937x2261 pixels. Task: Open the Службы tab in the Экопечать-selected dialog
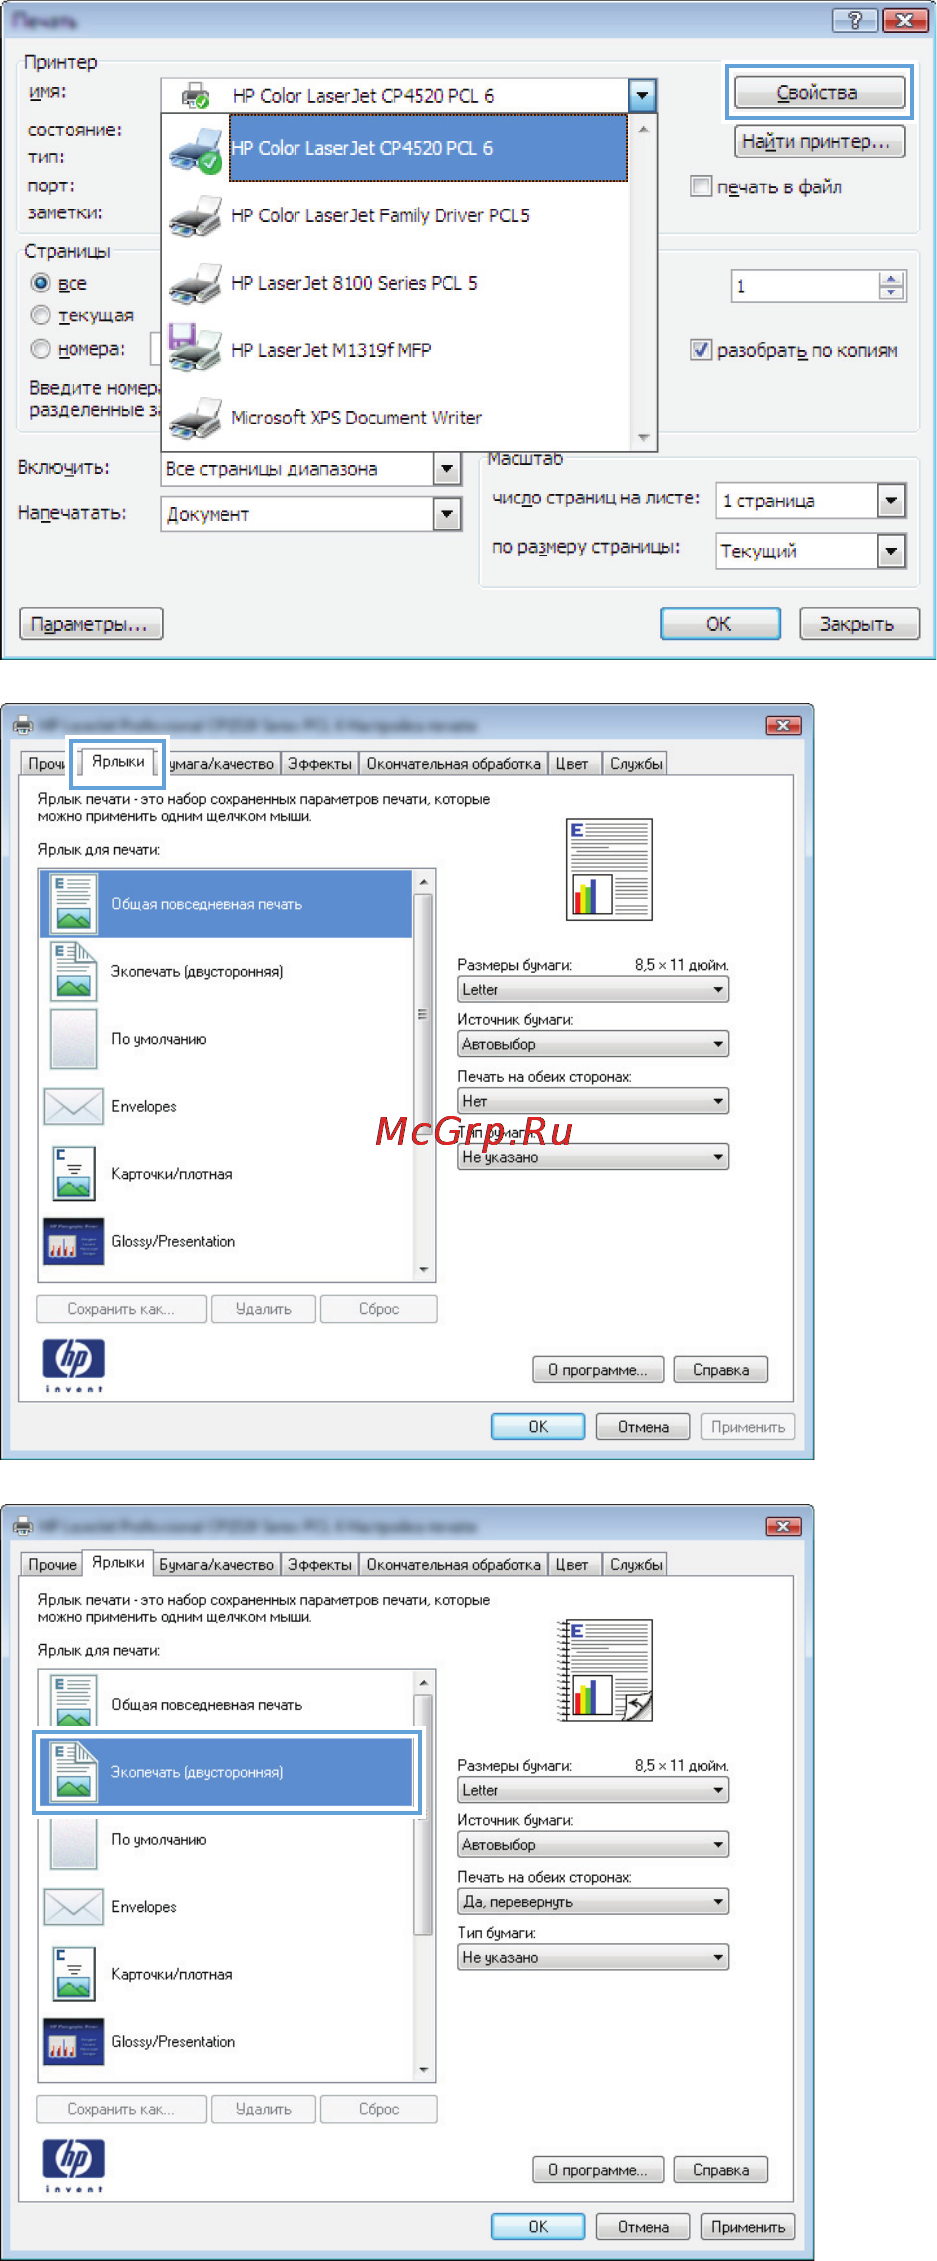click(636, 1565)
